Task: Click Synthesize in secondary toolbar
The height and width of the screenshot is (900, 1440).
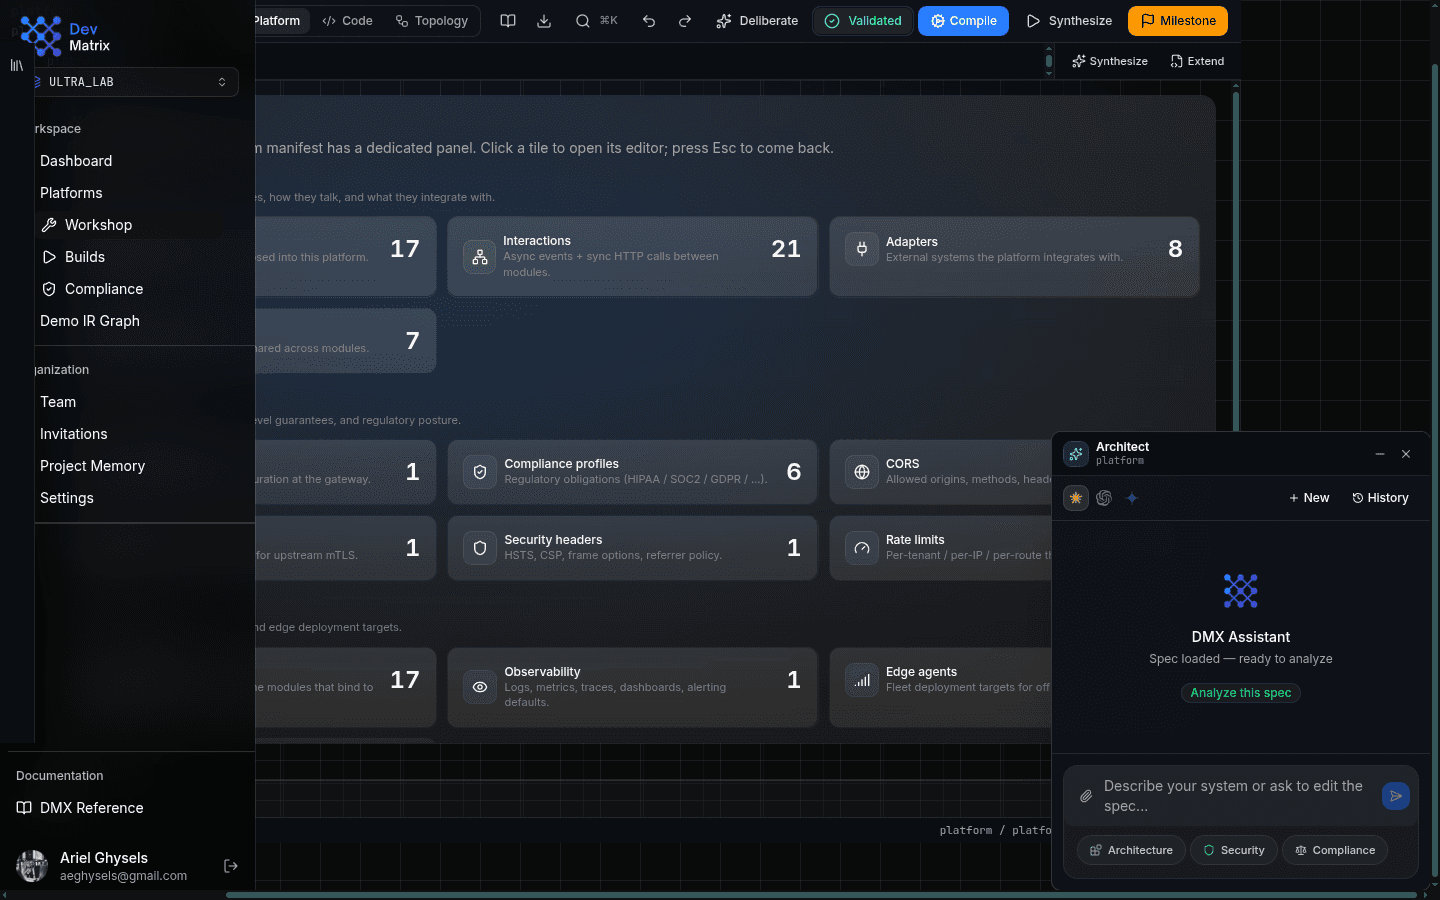Action: click(1110, 61)
